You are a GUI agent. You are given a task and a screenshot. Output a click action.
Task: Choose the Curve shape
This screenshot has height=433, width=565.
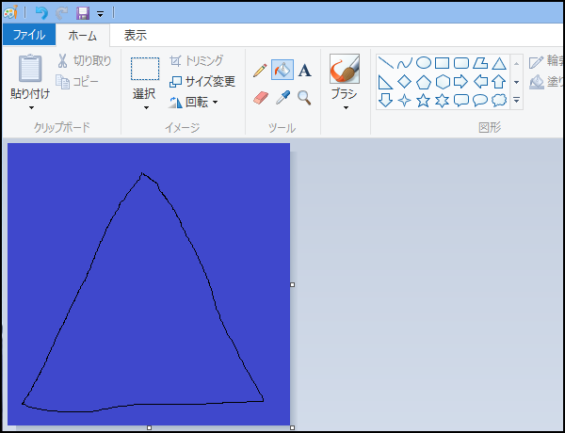pos(404,64)
